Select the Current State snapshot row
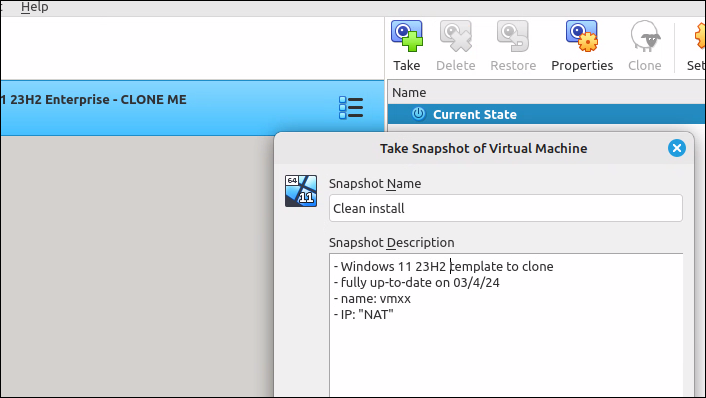706x398 pixels. tap(546, 114)
